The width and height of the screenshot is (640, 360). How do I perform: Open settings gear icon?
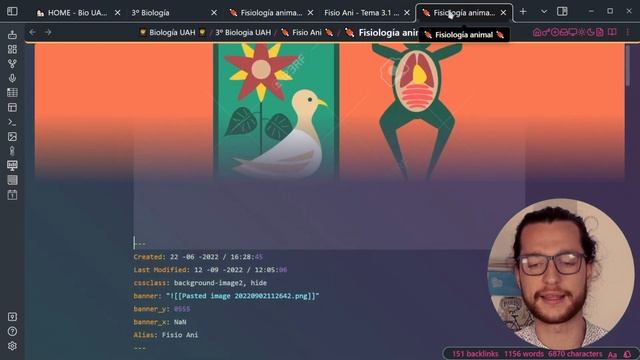pyautogui.click(x=12, y=346)
